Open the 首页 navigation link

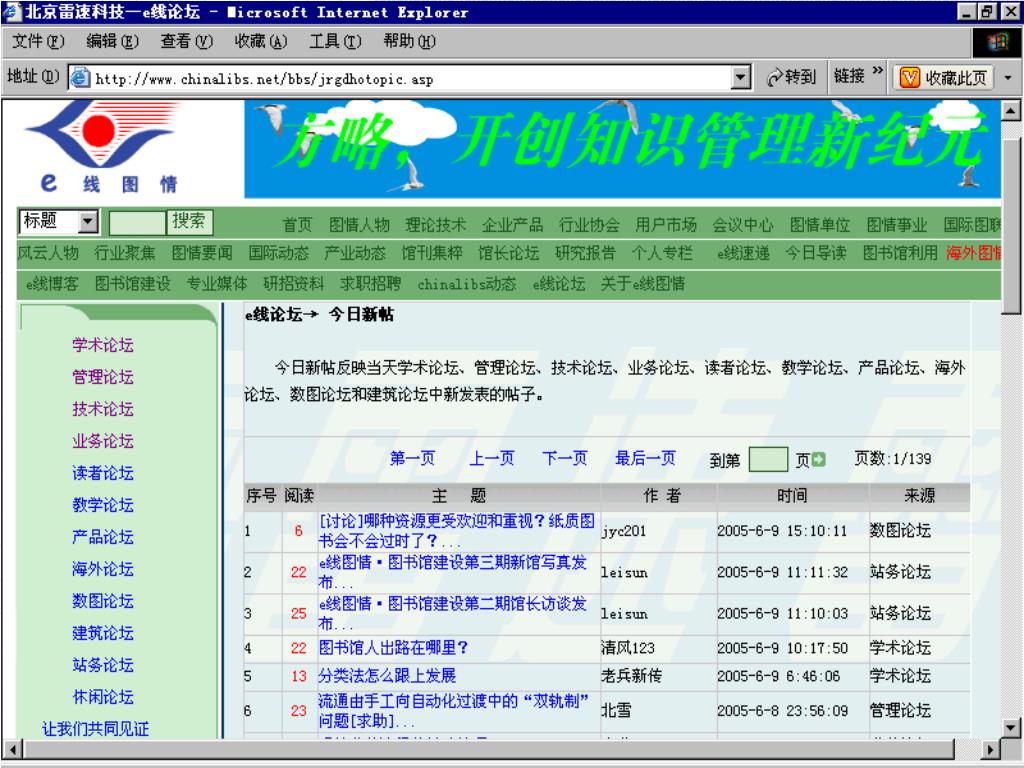pos(297,225)
